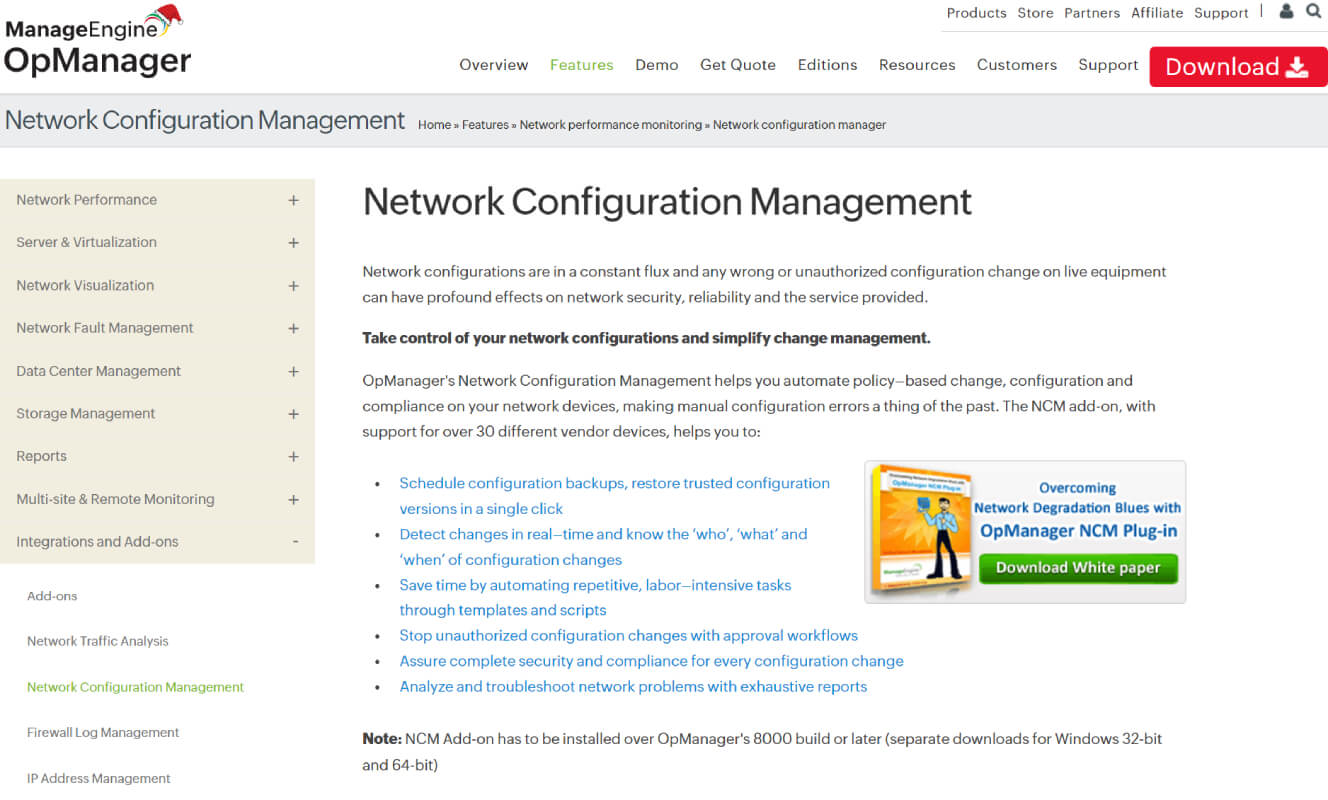Screen dimensions: 1328x800
Task: Click the Note about NCM Add-on text
Action: tap(762, 752)
